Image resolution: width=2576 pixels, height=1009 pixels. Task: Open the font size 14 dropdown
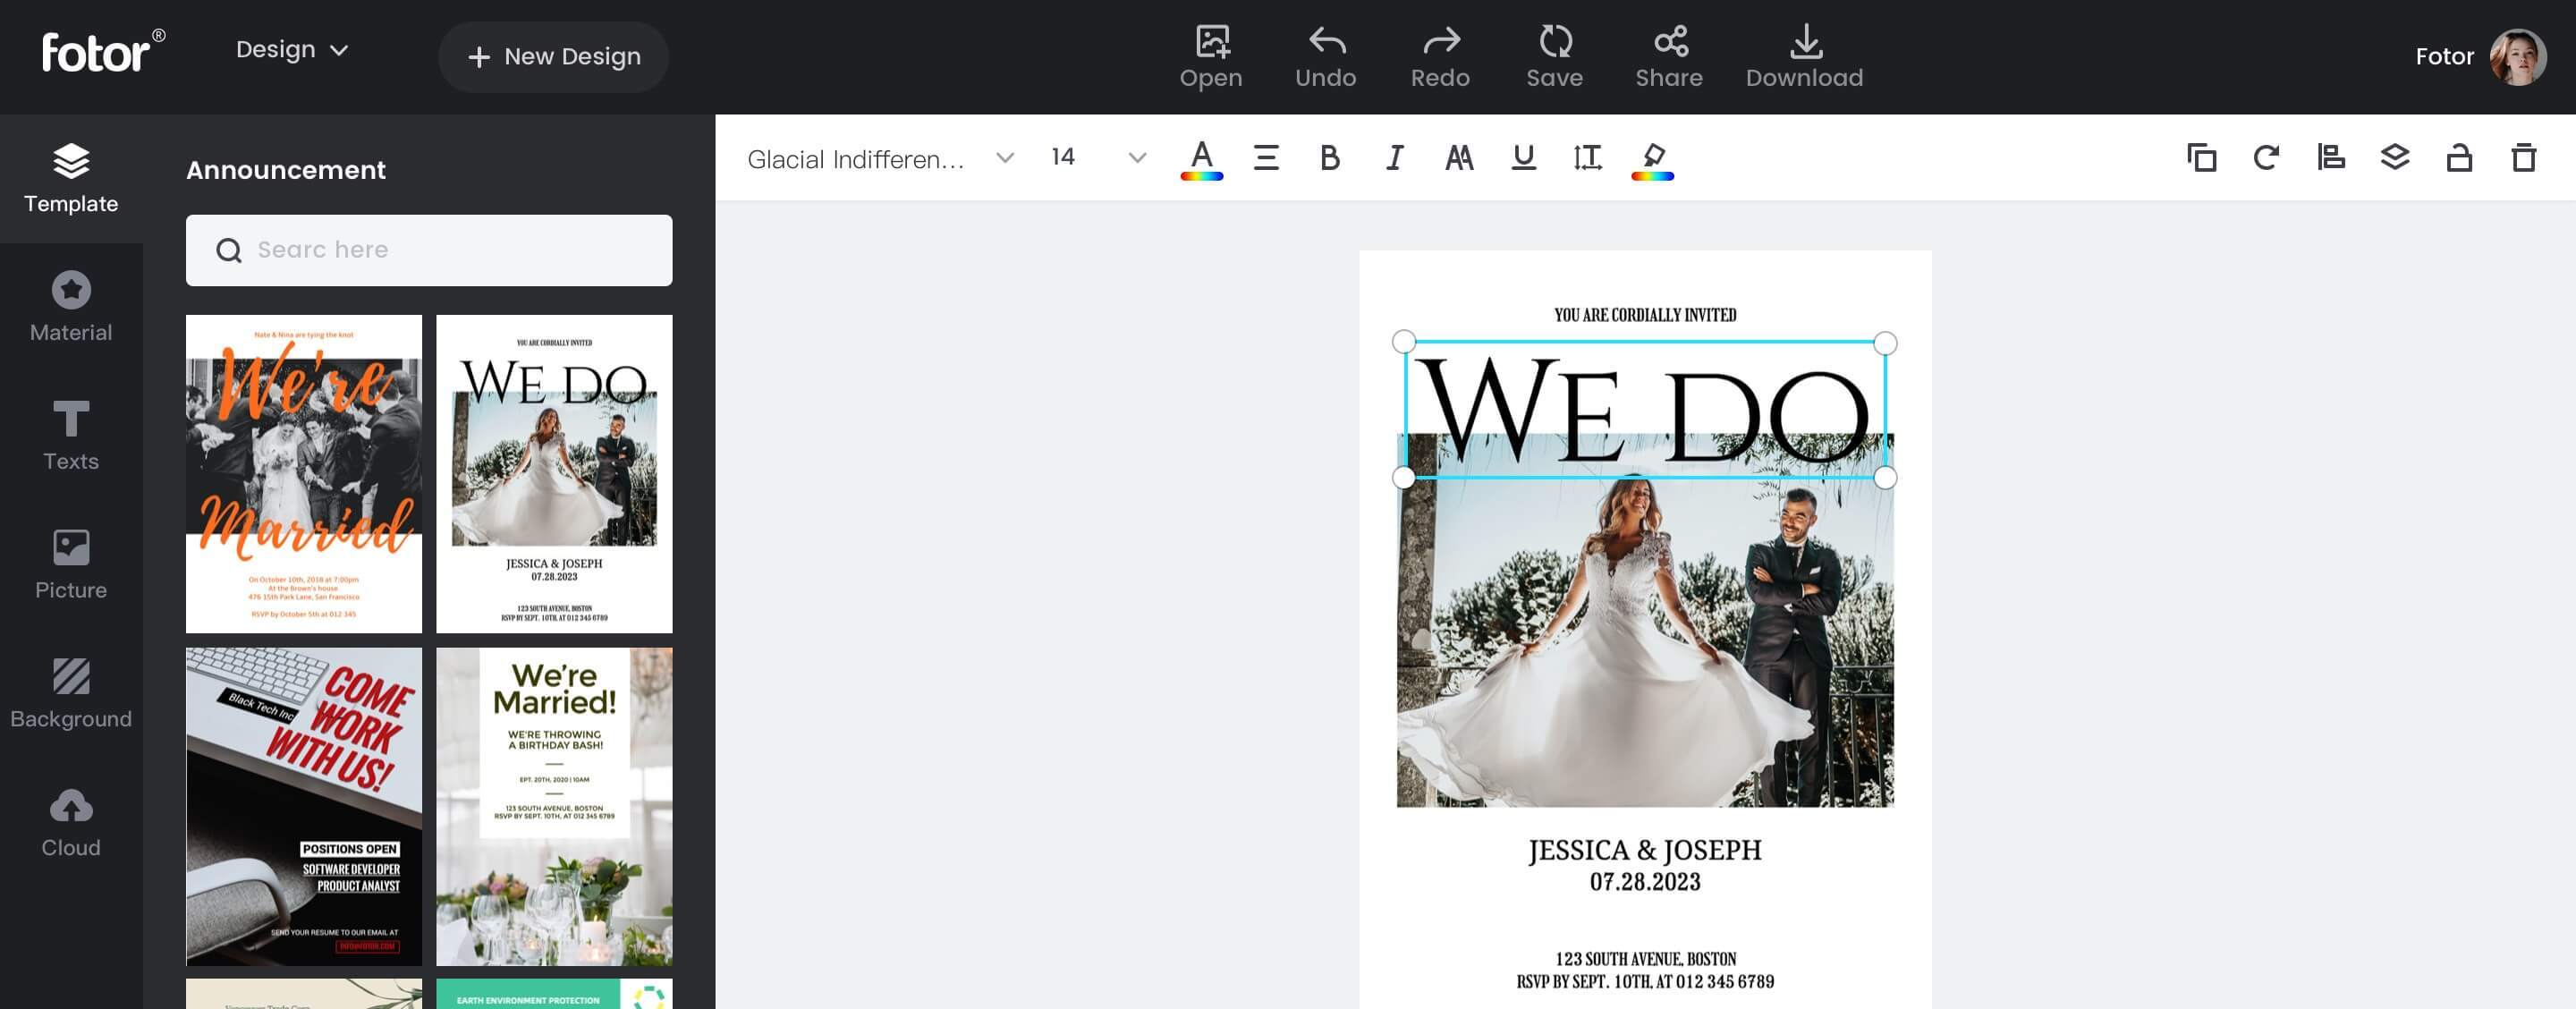(x=1136, y=158)
